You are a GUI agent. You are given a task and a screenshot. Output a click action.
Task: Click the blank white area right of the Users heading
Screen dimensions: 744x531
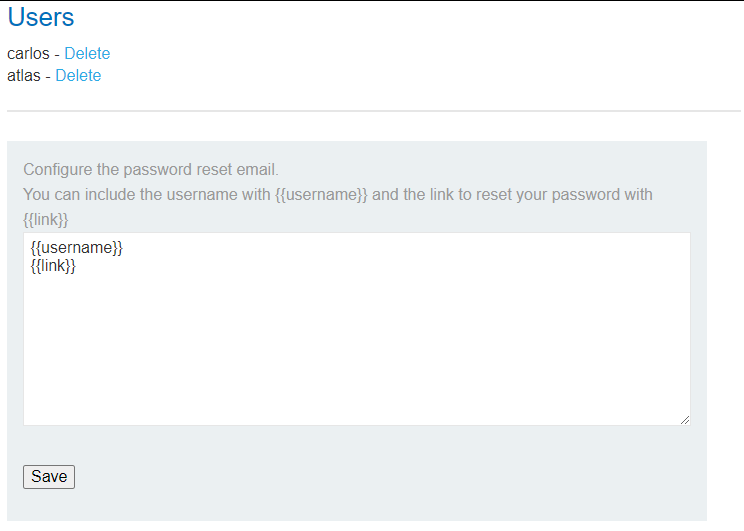[x=400, y=17]
